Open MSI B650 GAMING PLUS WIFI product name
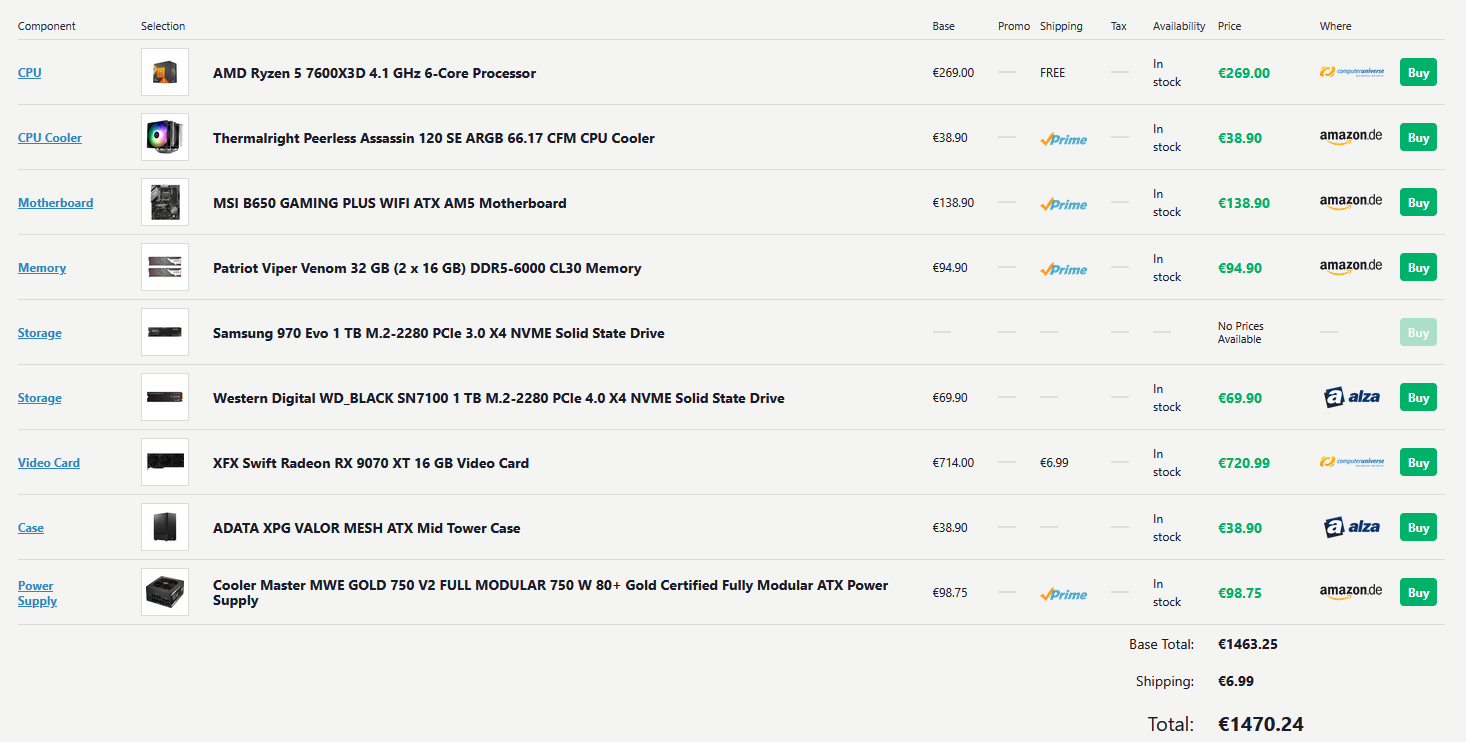1466x742 pixels. click(x=390, y=203)
